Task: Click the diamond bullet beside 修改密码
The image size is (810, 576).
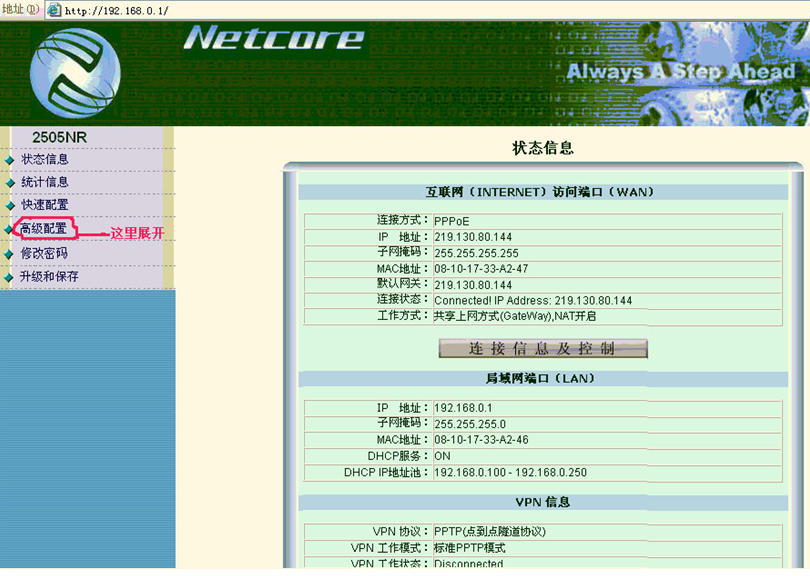Action: [8, 254]
